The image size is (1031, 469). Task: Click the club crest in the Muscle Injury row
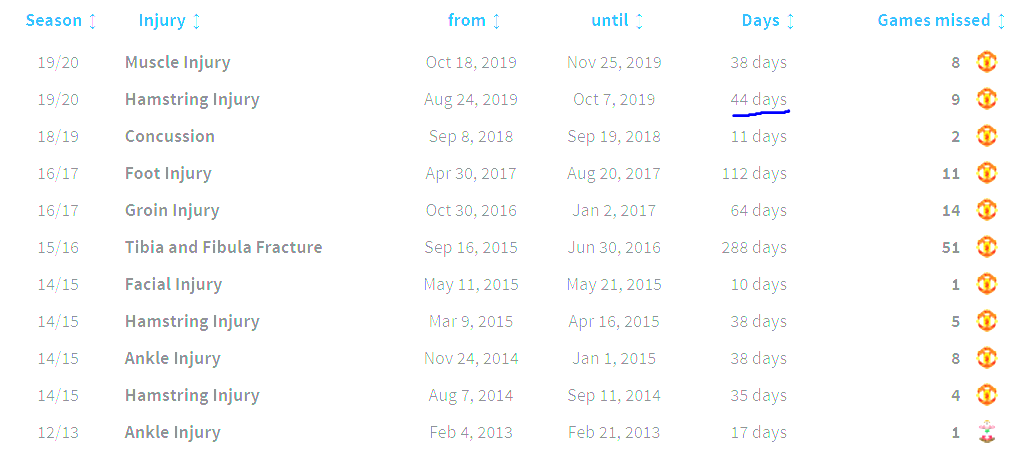986,62
